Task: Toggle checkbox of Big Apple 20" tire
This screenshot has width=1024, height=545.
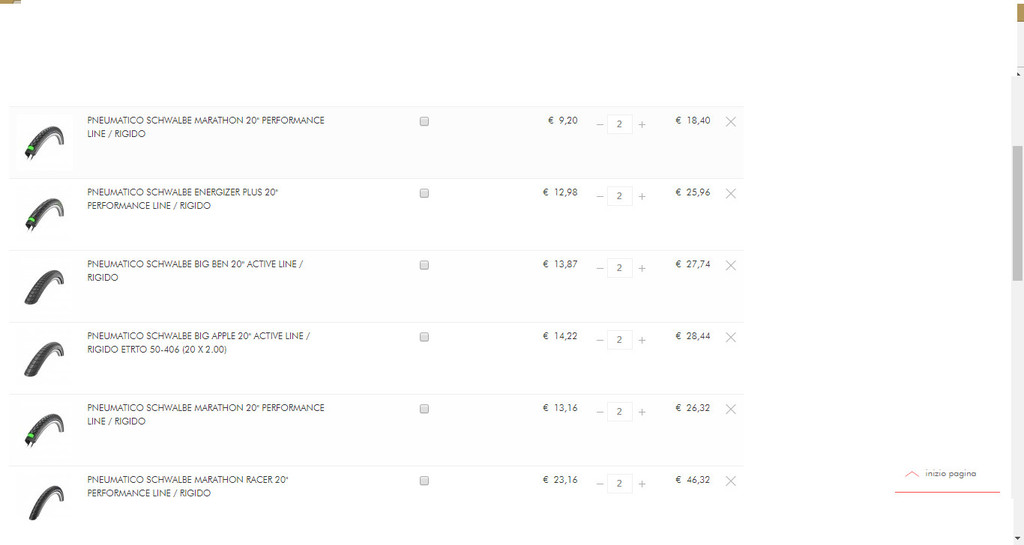Action: tap(424, 337)
